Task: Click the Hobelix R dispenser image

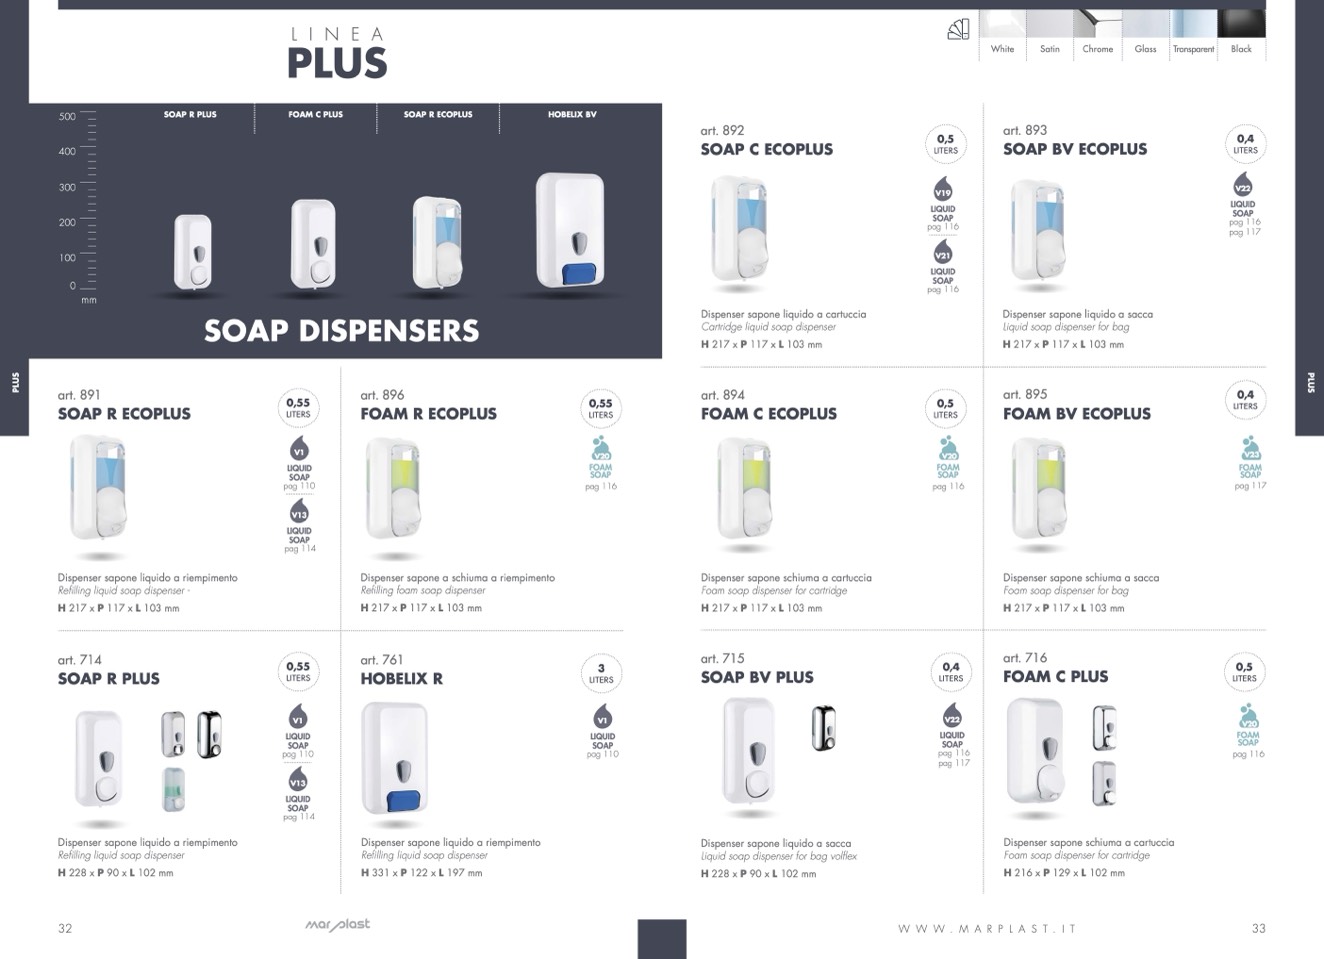Action: click(395, 760)
